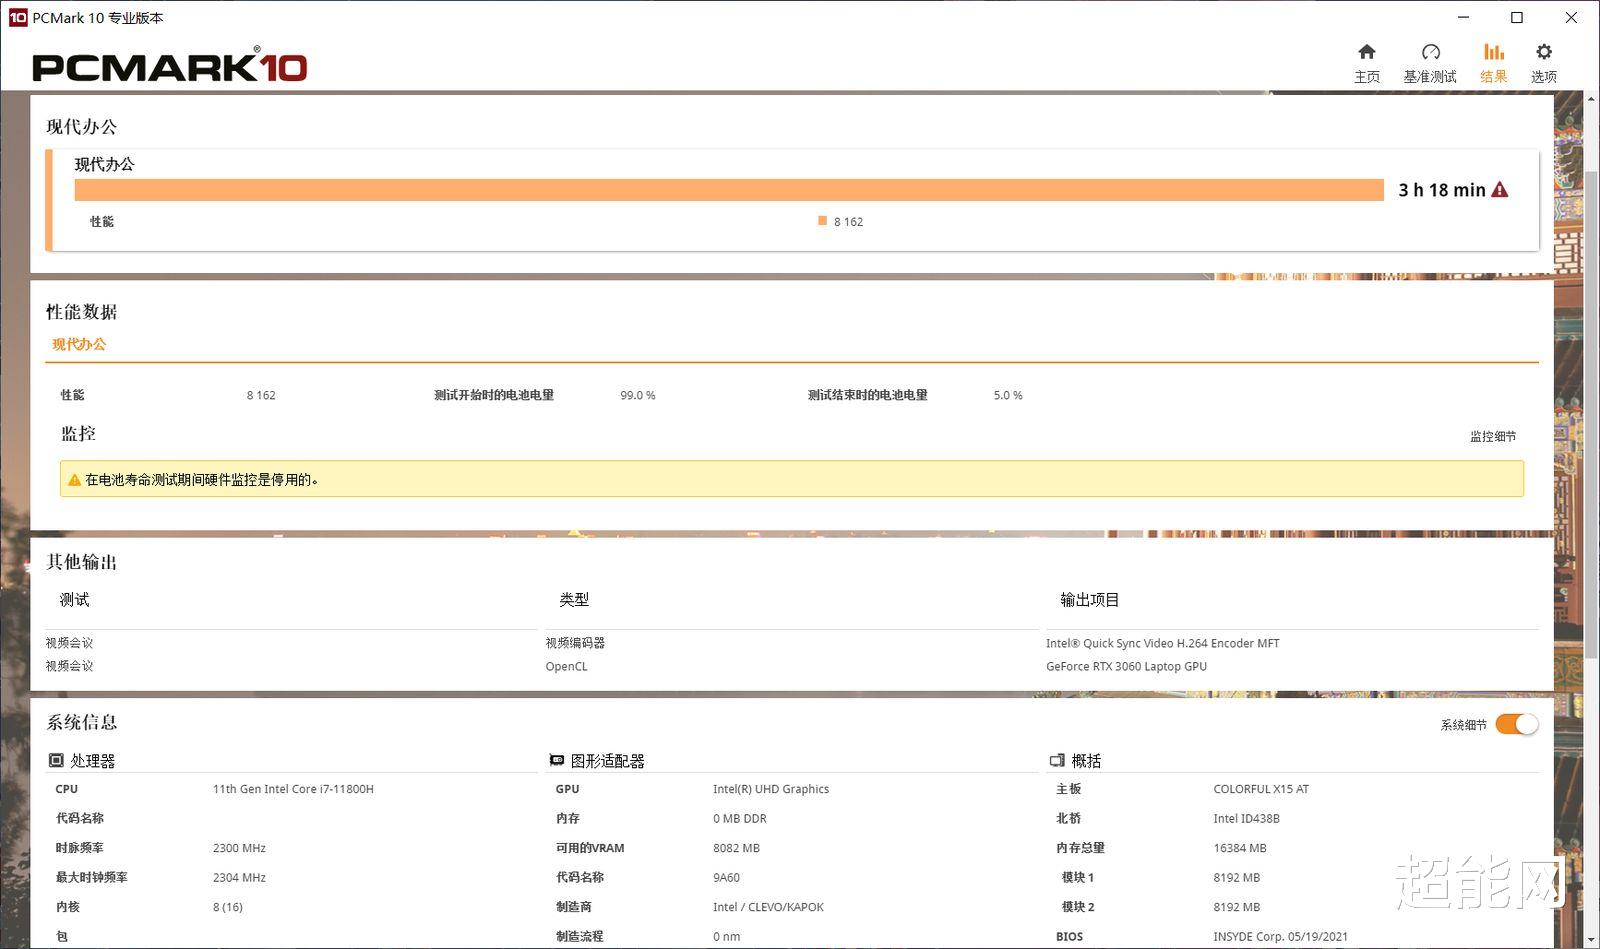
Task: Click Intel(R) UHD Graphics GPU value
Action: 771,789
